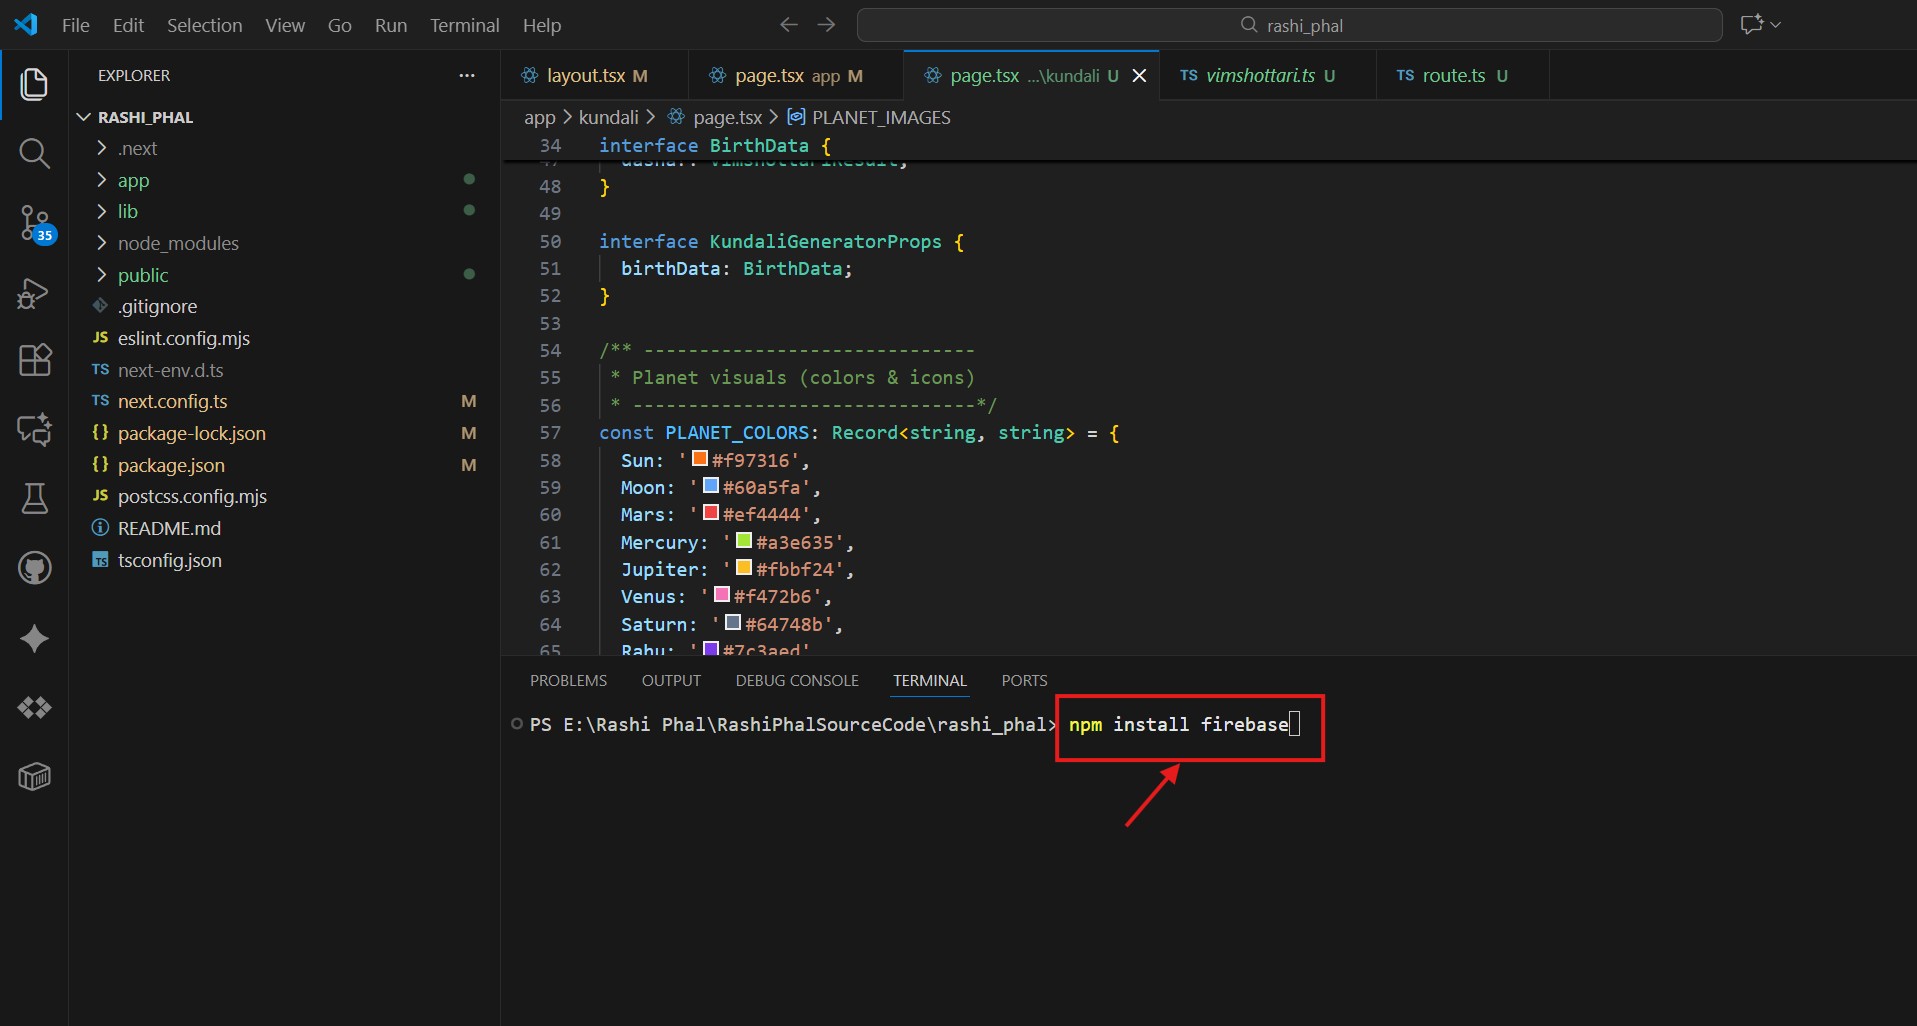
Task: Click the rashi_phal command search box
Action: point(1289,25)
